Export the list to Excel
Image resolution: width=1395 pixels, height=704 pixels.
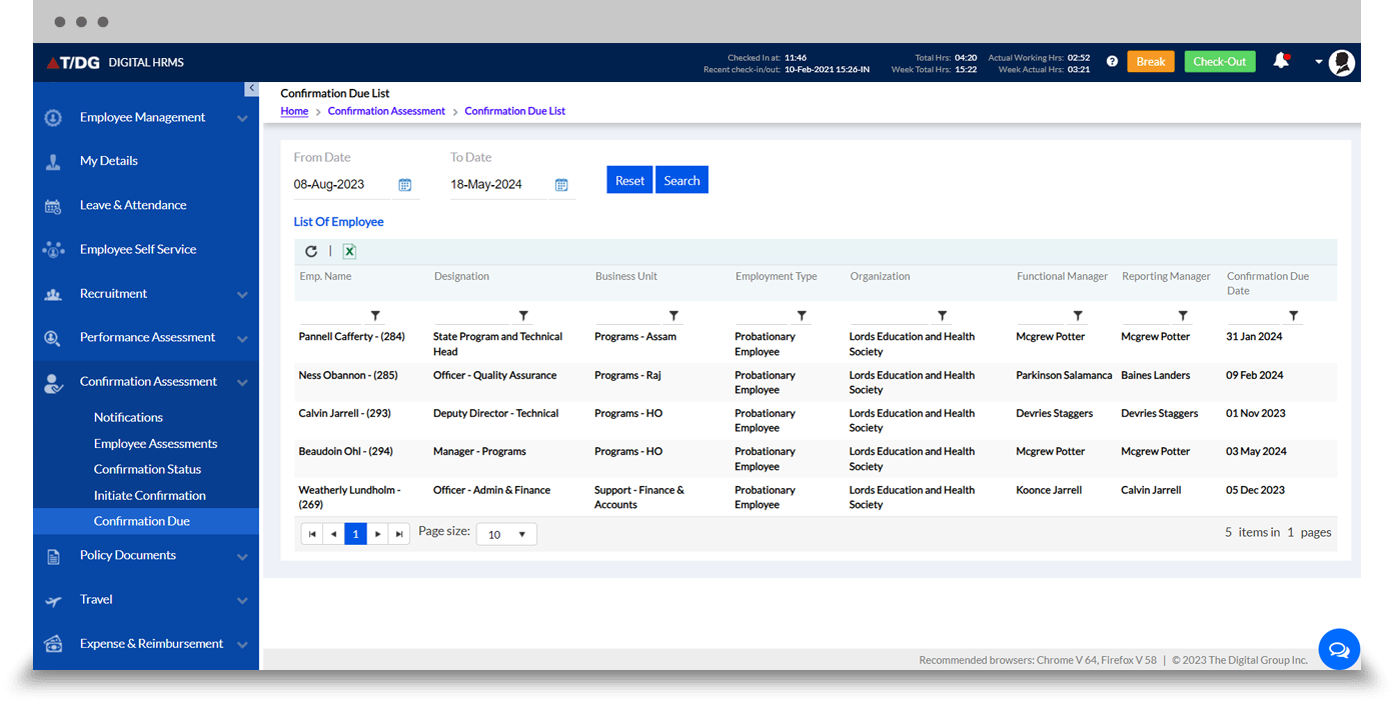pyautogui.click(x=349, y=251)
